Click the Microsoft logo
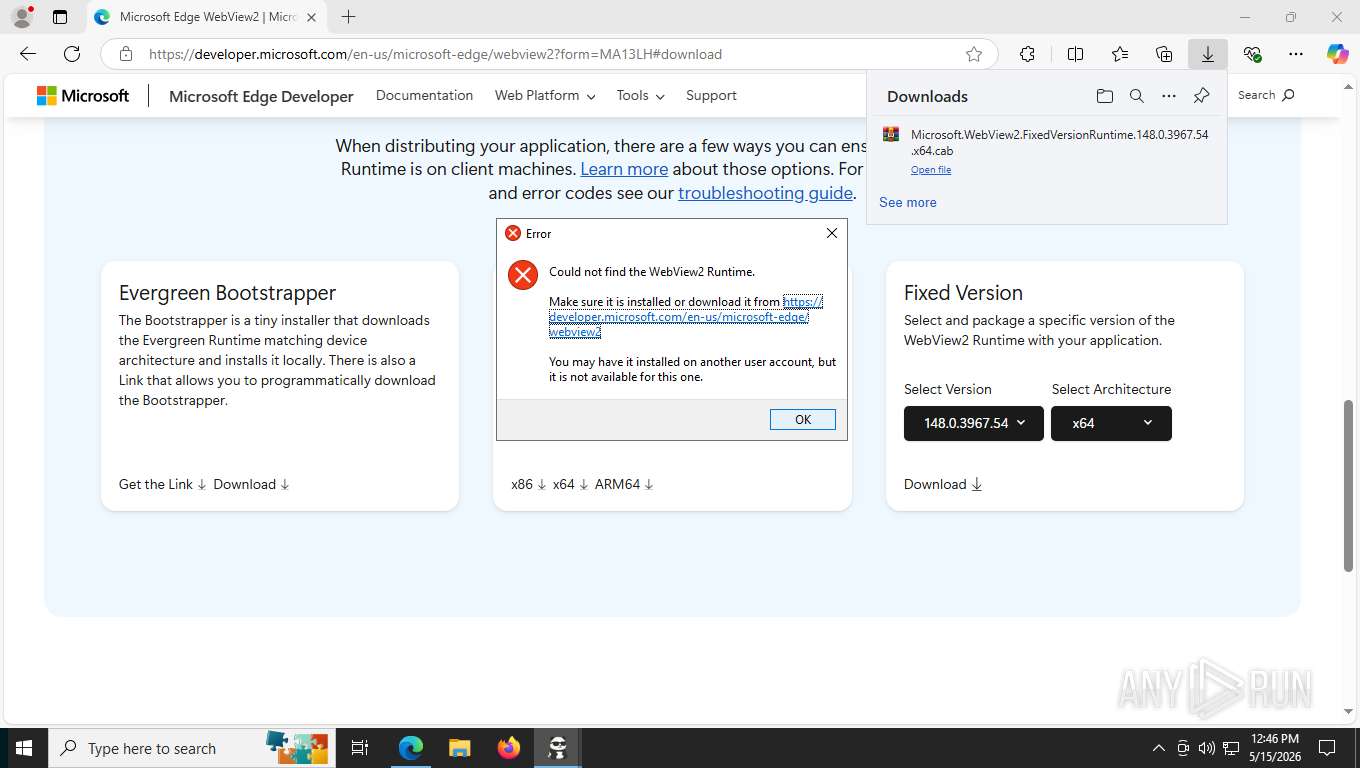 (x=83, y=96)
